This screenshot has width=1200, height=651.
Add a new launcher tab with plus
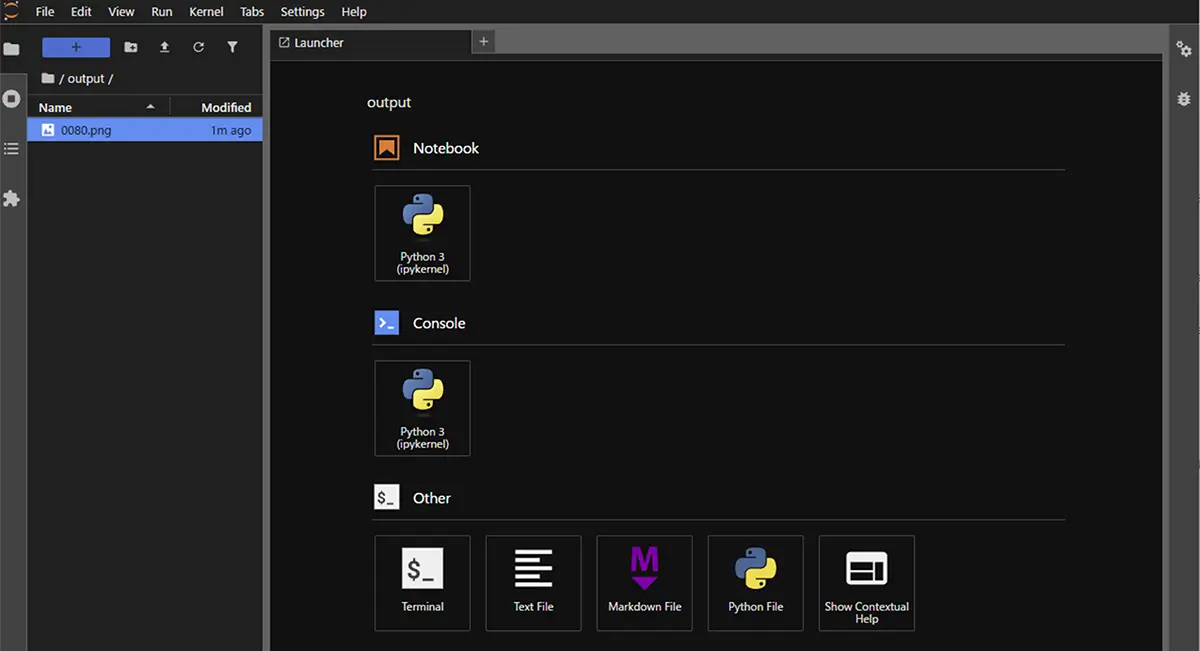(x=484, y=42)
